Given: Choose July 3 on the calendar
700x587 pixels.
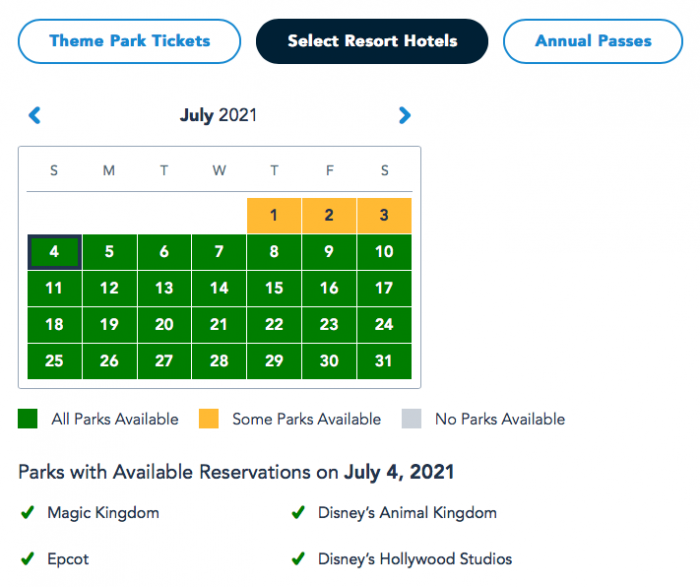Looking at the screenshot, I should click(x=384, y=215).
